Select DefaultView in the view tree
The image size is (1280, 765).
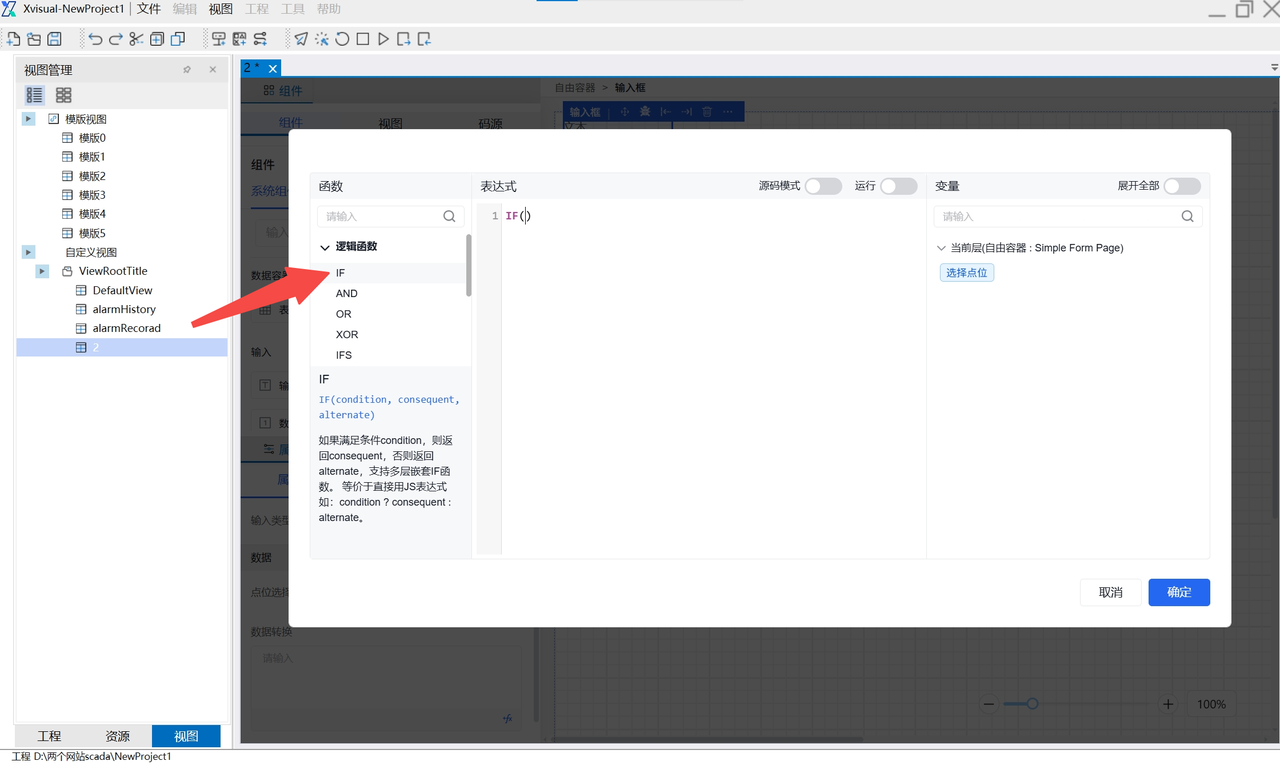point(123,291)
